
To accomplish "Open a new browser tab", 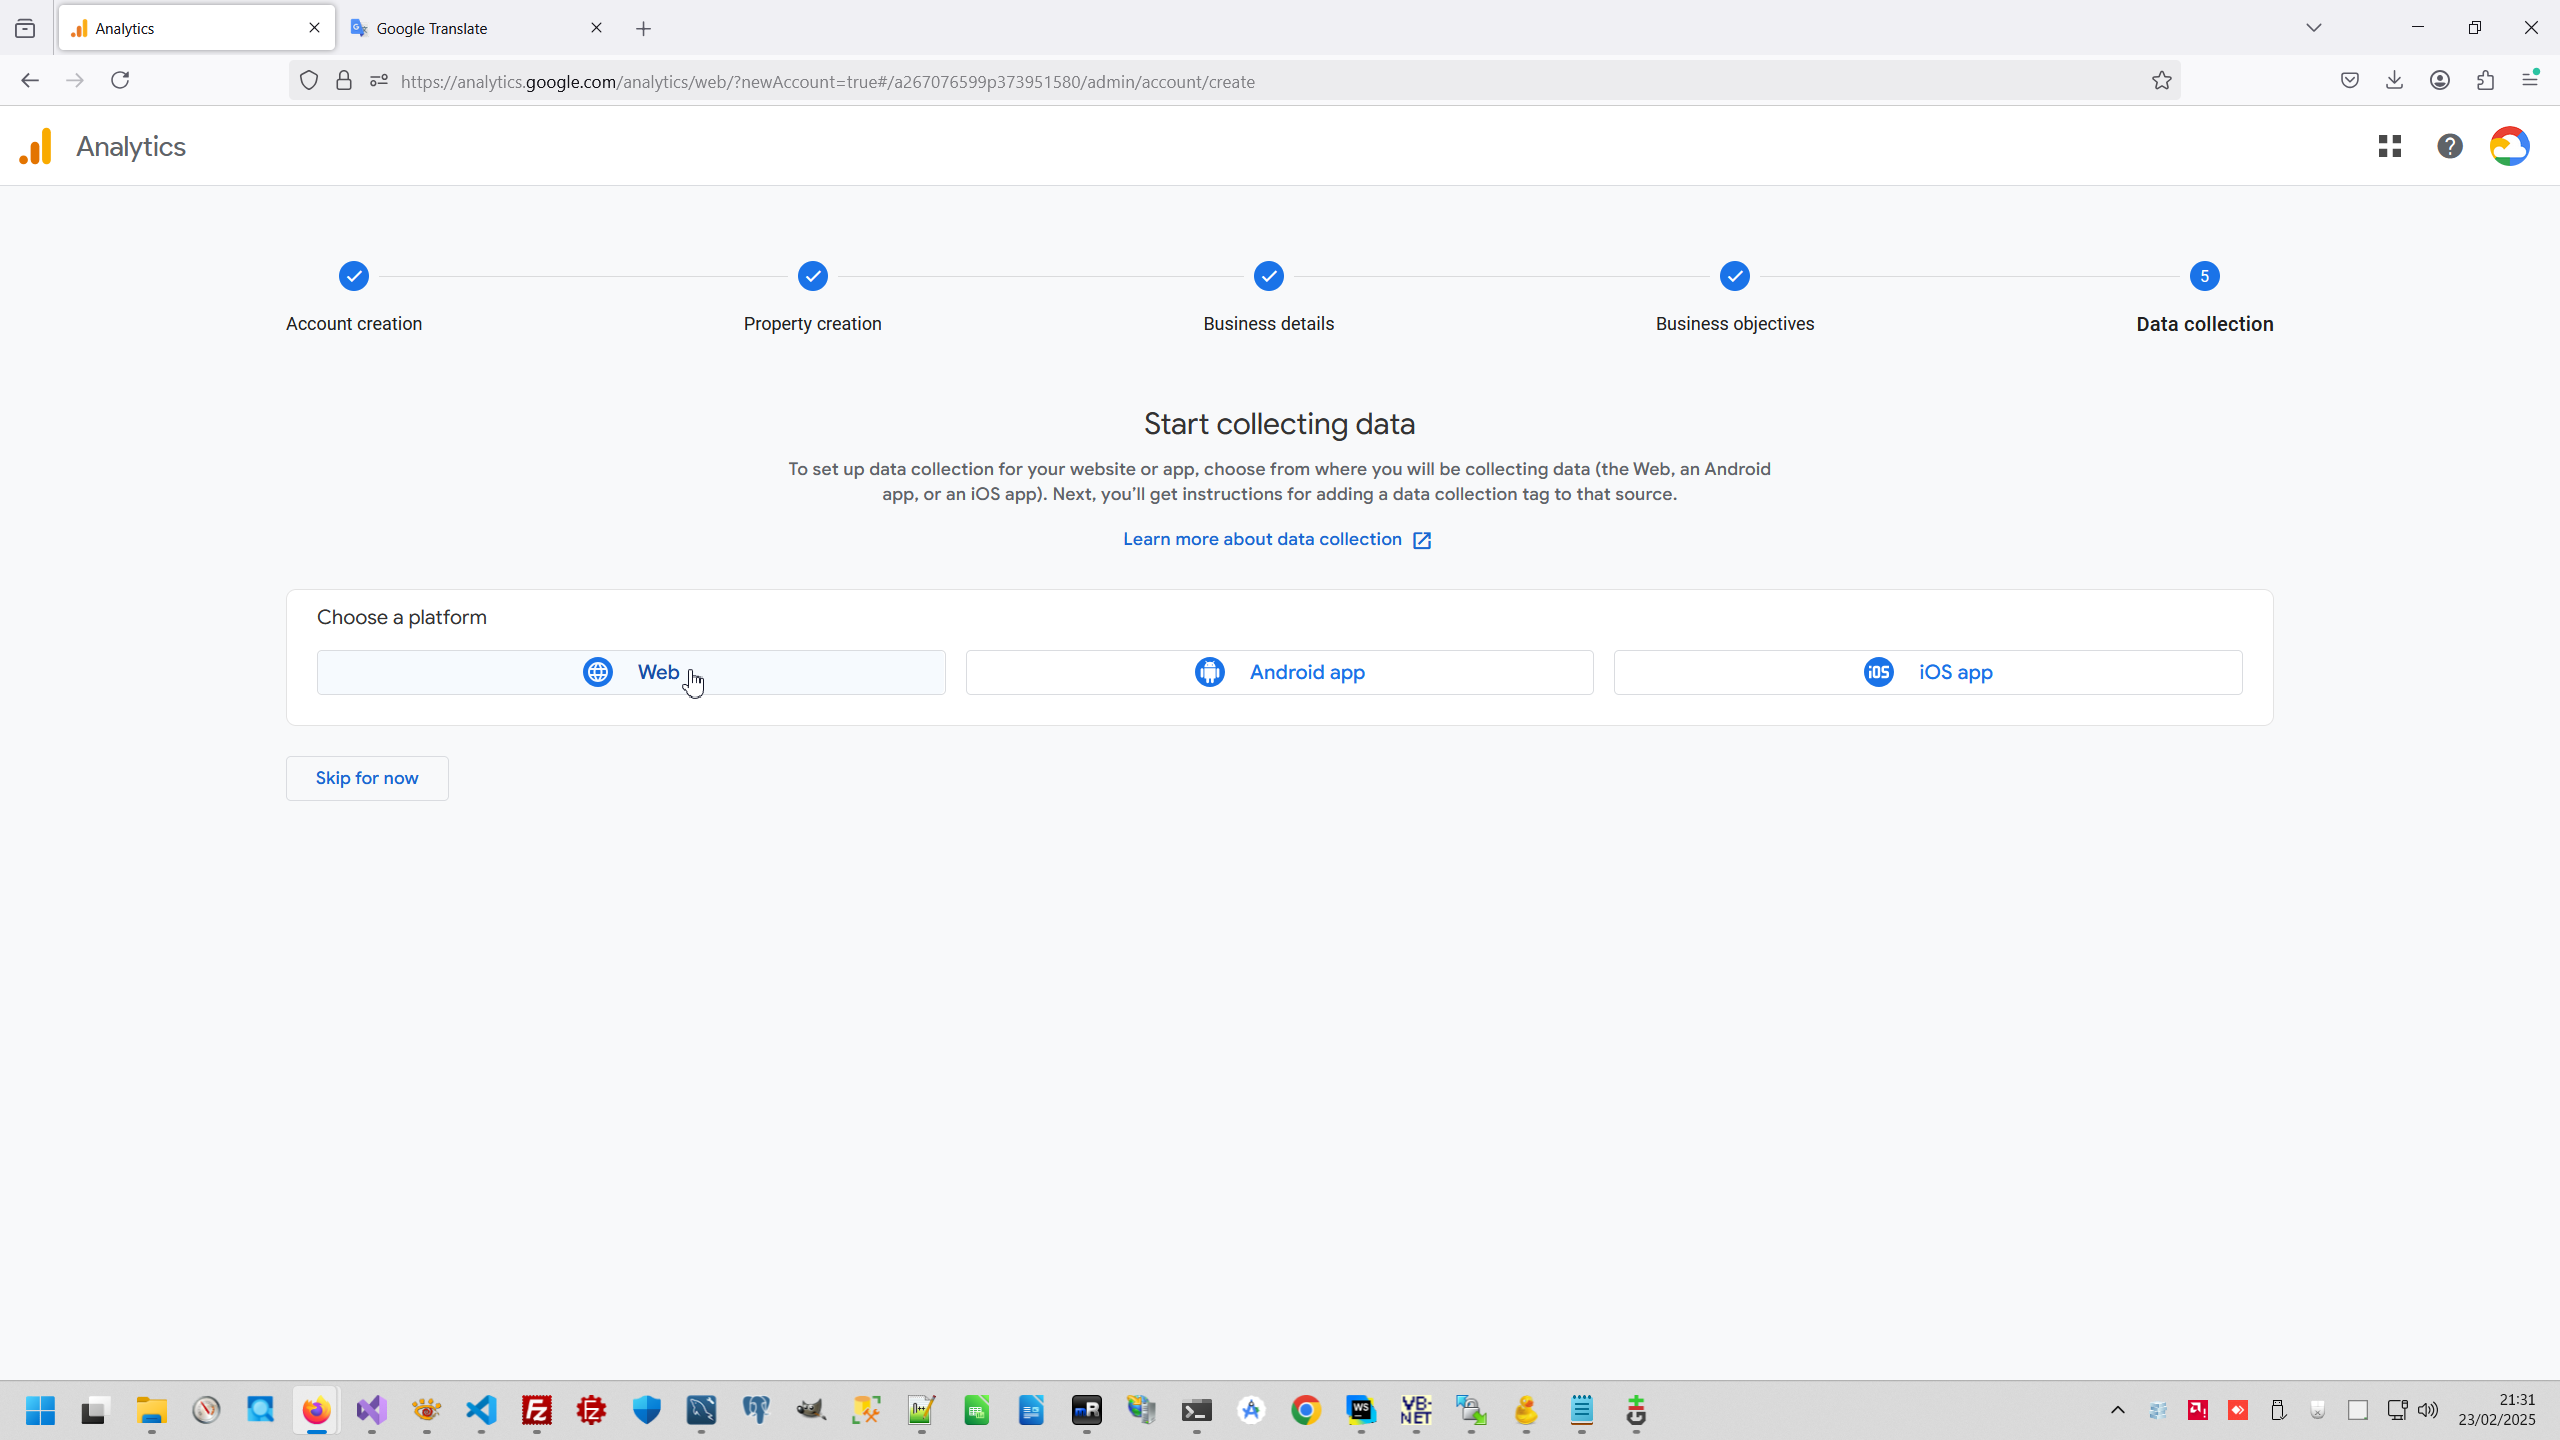I will (644, 29).
